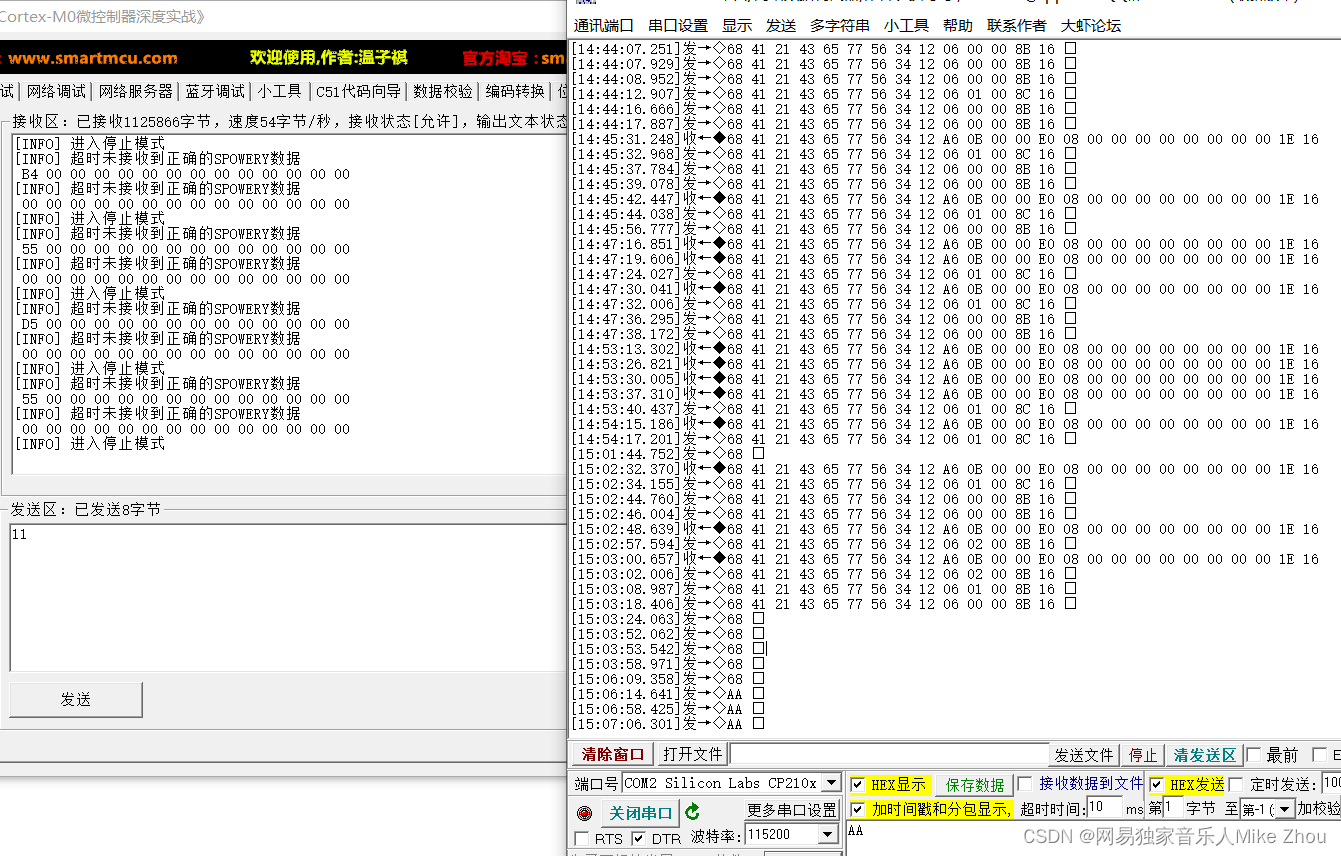This screenshot has height=856, width=1341.
Task: Toggle the HEX发送 checkbox
Action: [1157, 785]
